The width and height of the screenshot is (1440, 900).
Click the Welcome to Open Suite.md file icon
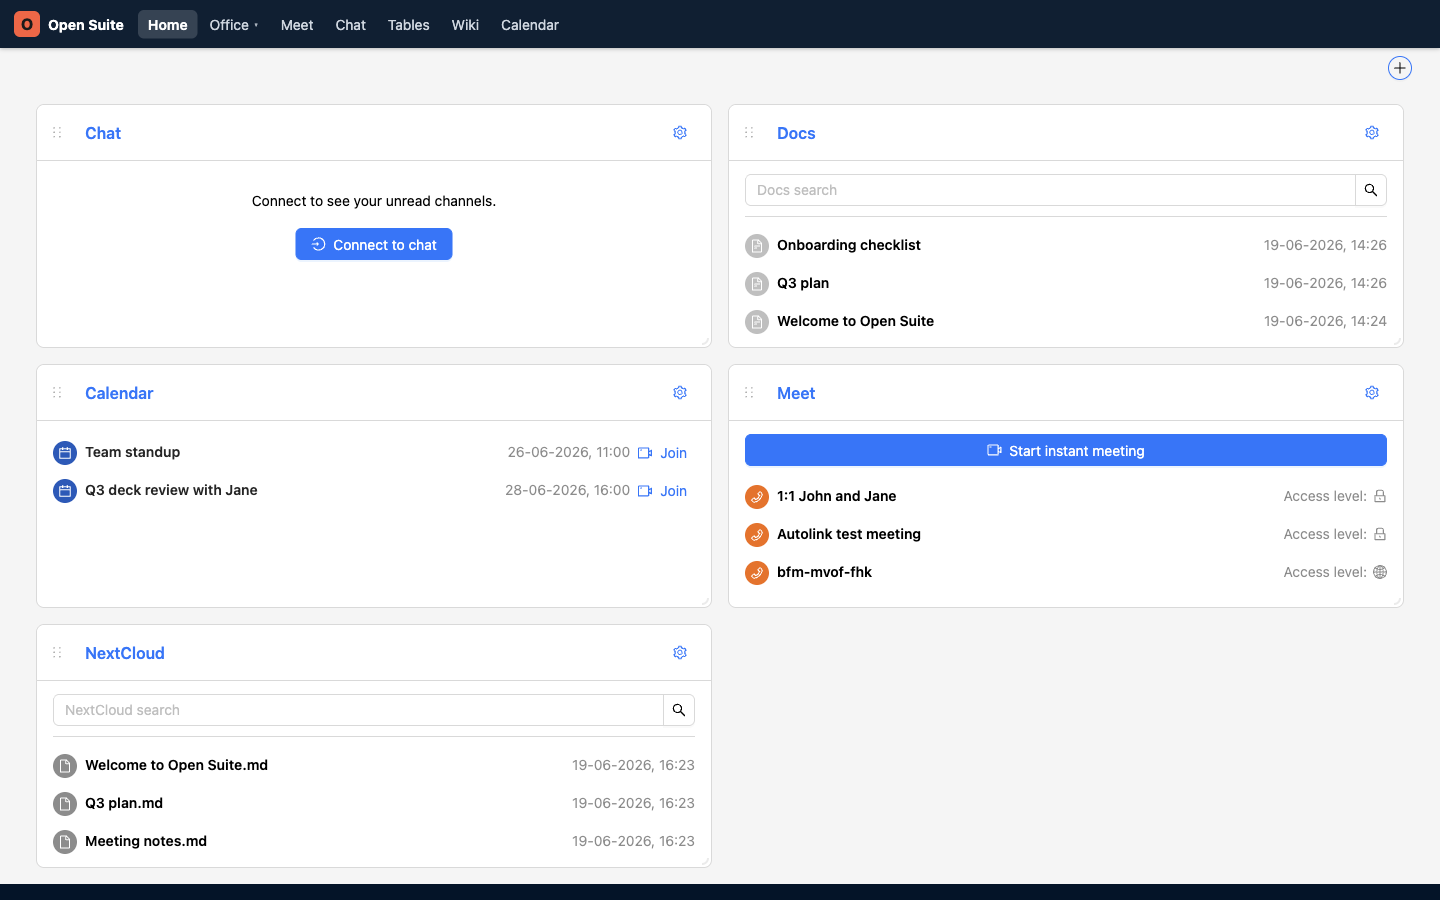pos(65,766)
